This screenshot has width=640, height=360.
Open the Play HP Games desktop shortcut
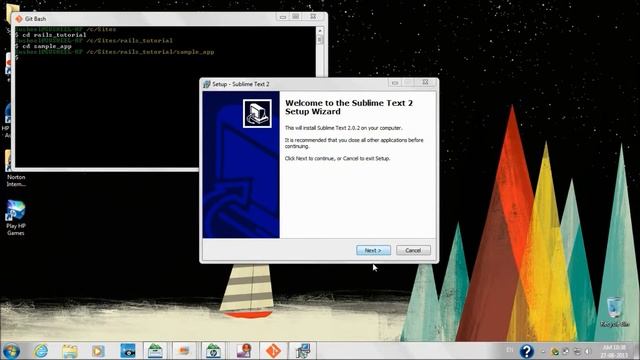click(16, 218)
